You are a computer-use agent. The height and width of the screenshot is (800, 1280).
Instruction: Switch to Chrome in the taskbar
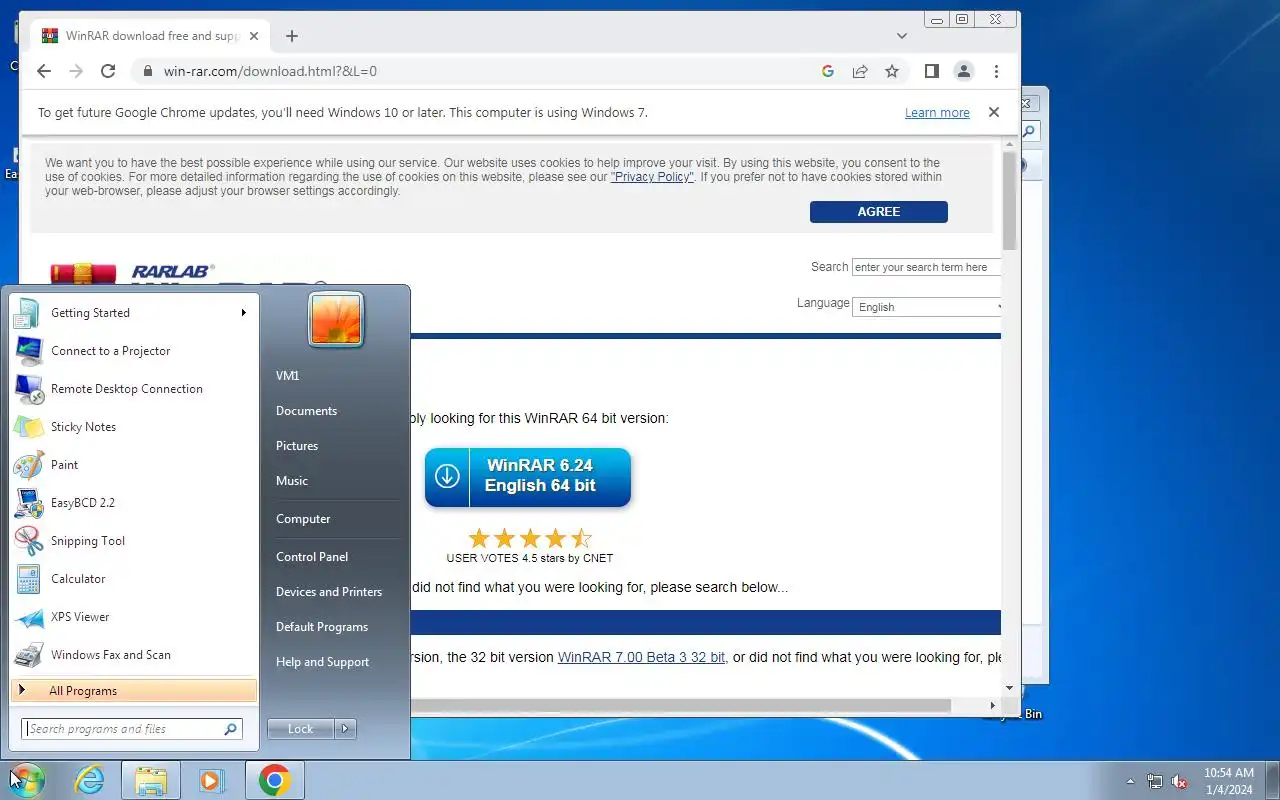click(275, 780)
